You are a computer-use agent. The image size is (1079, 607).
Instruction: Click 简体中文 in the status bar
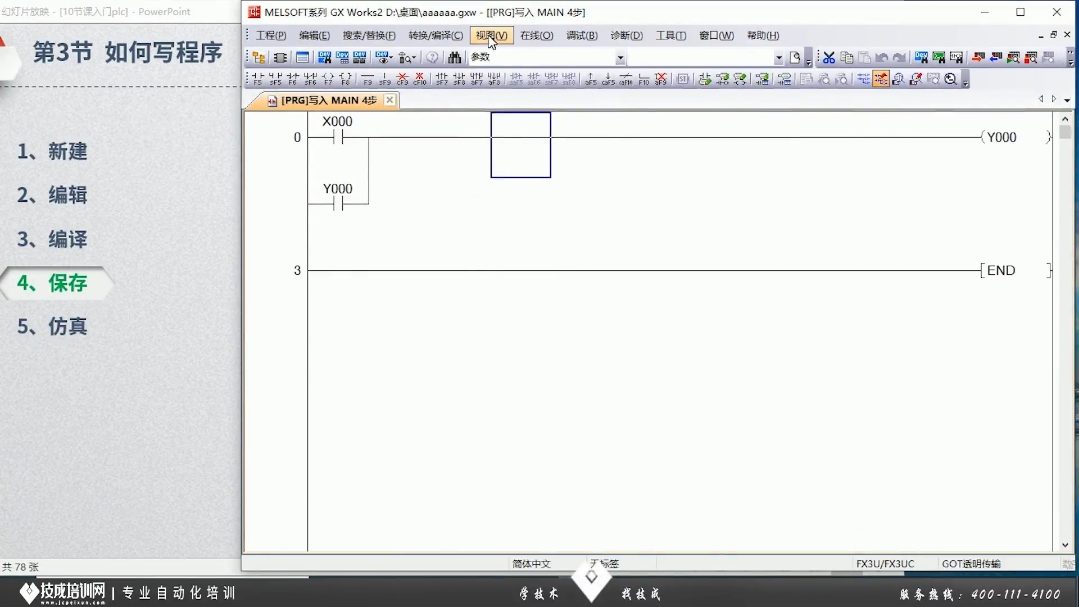(531, 564)
